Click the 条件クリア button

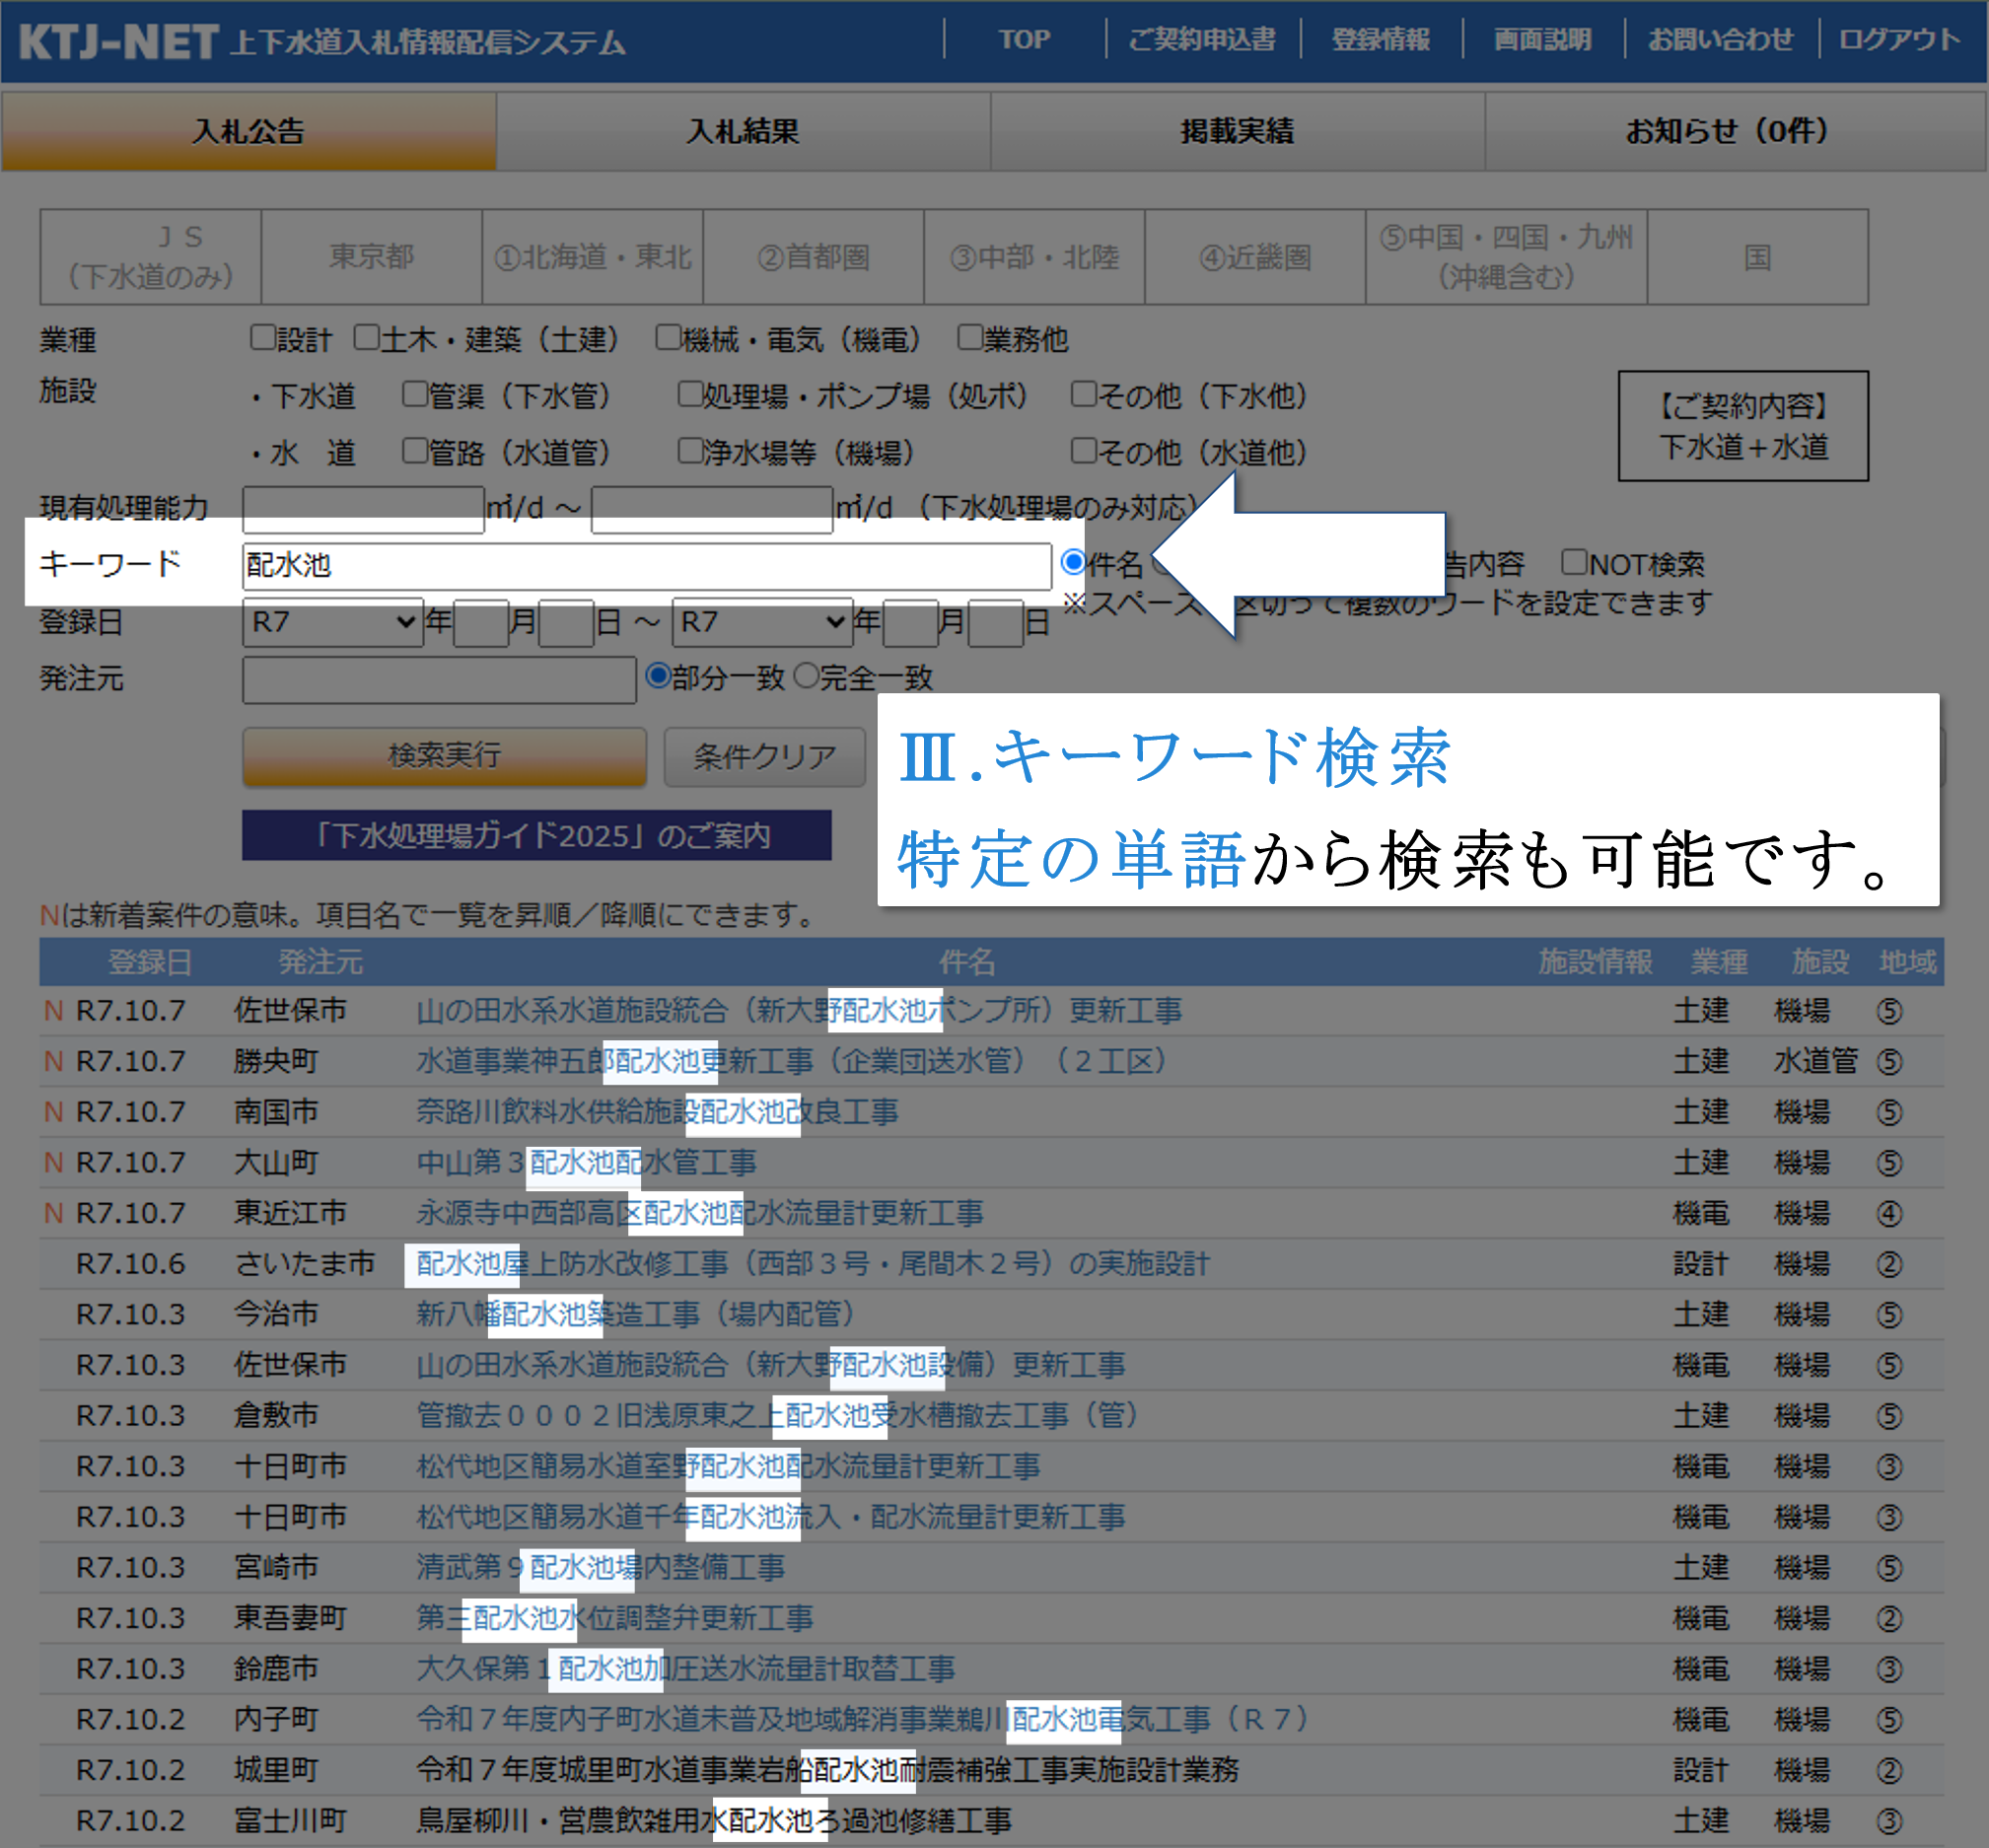pyautogui.click(x=764, y=756)
